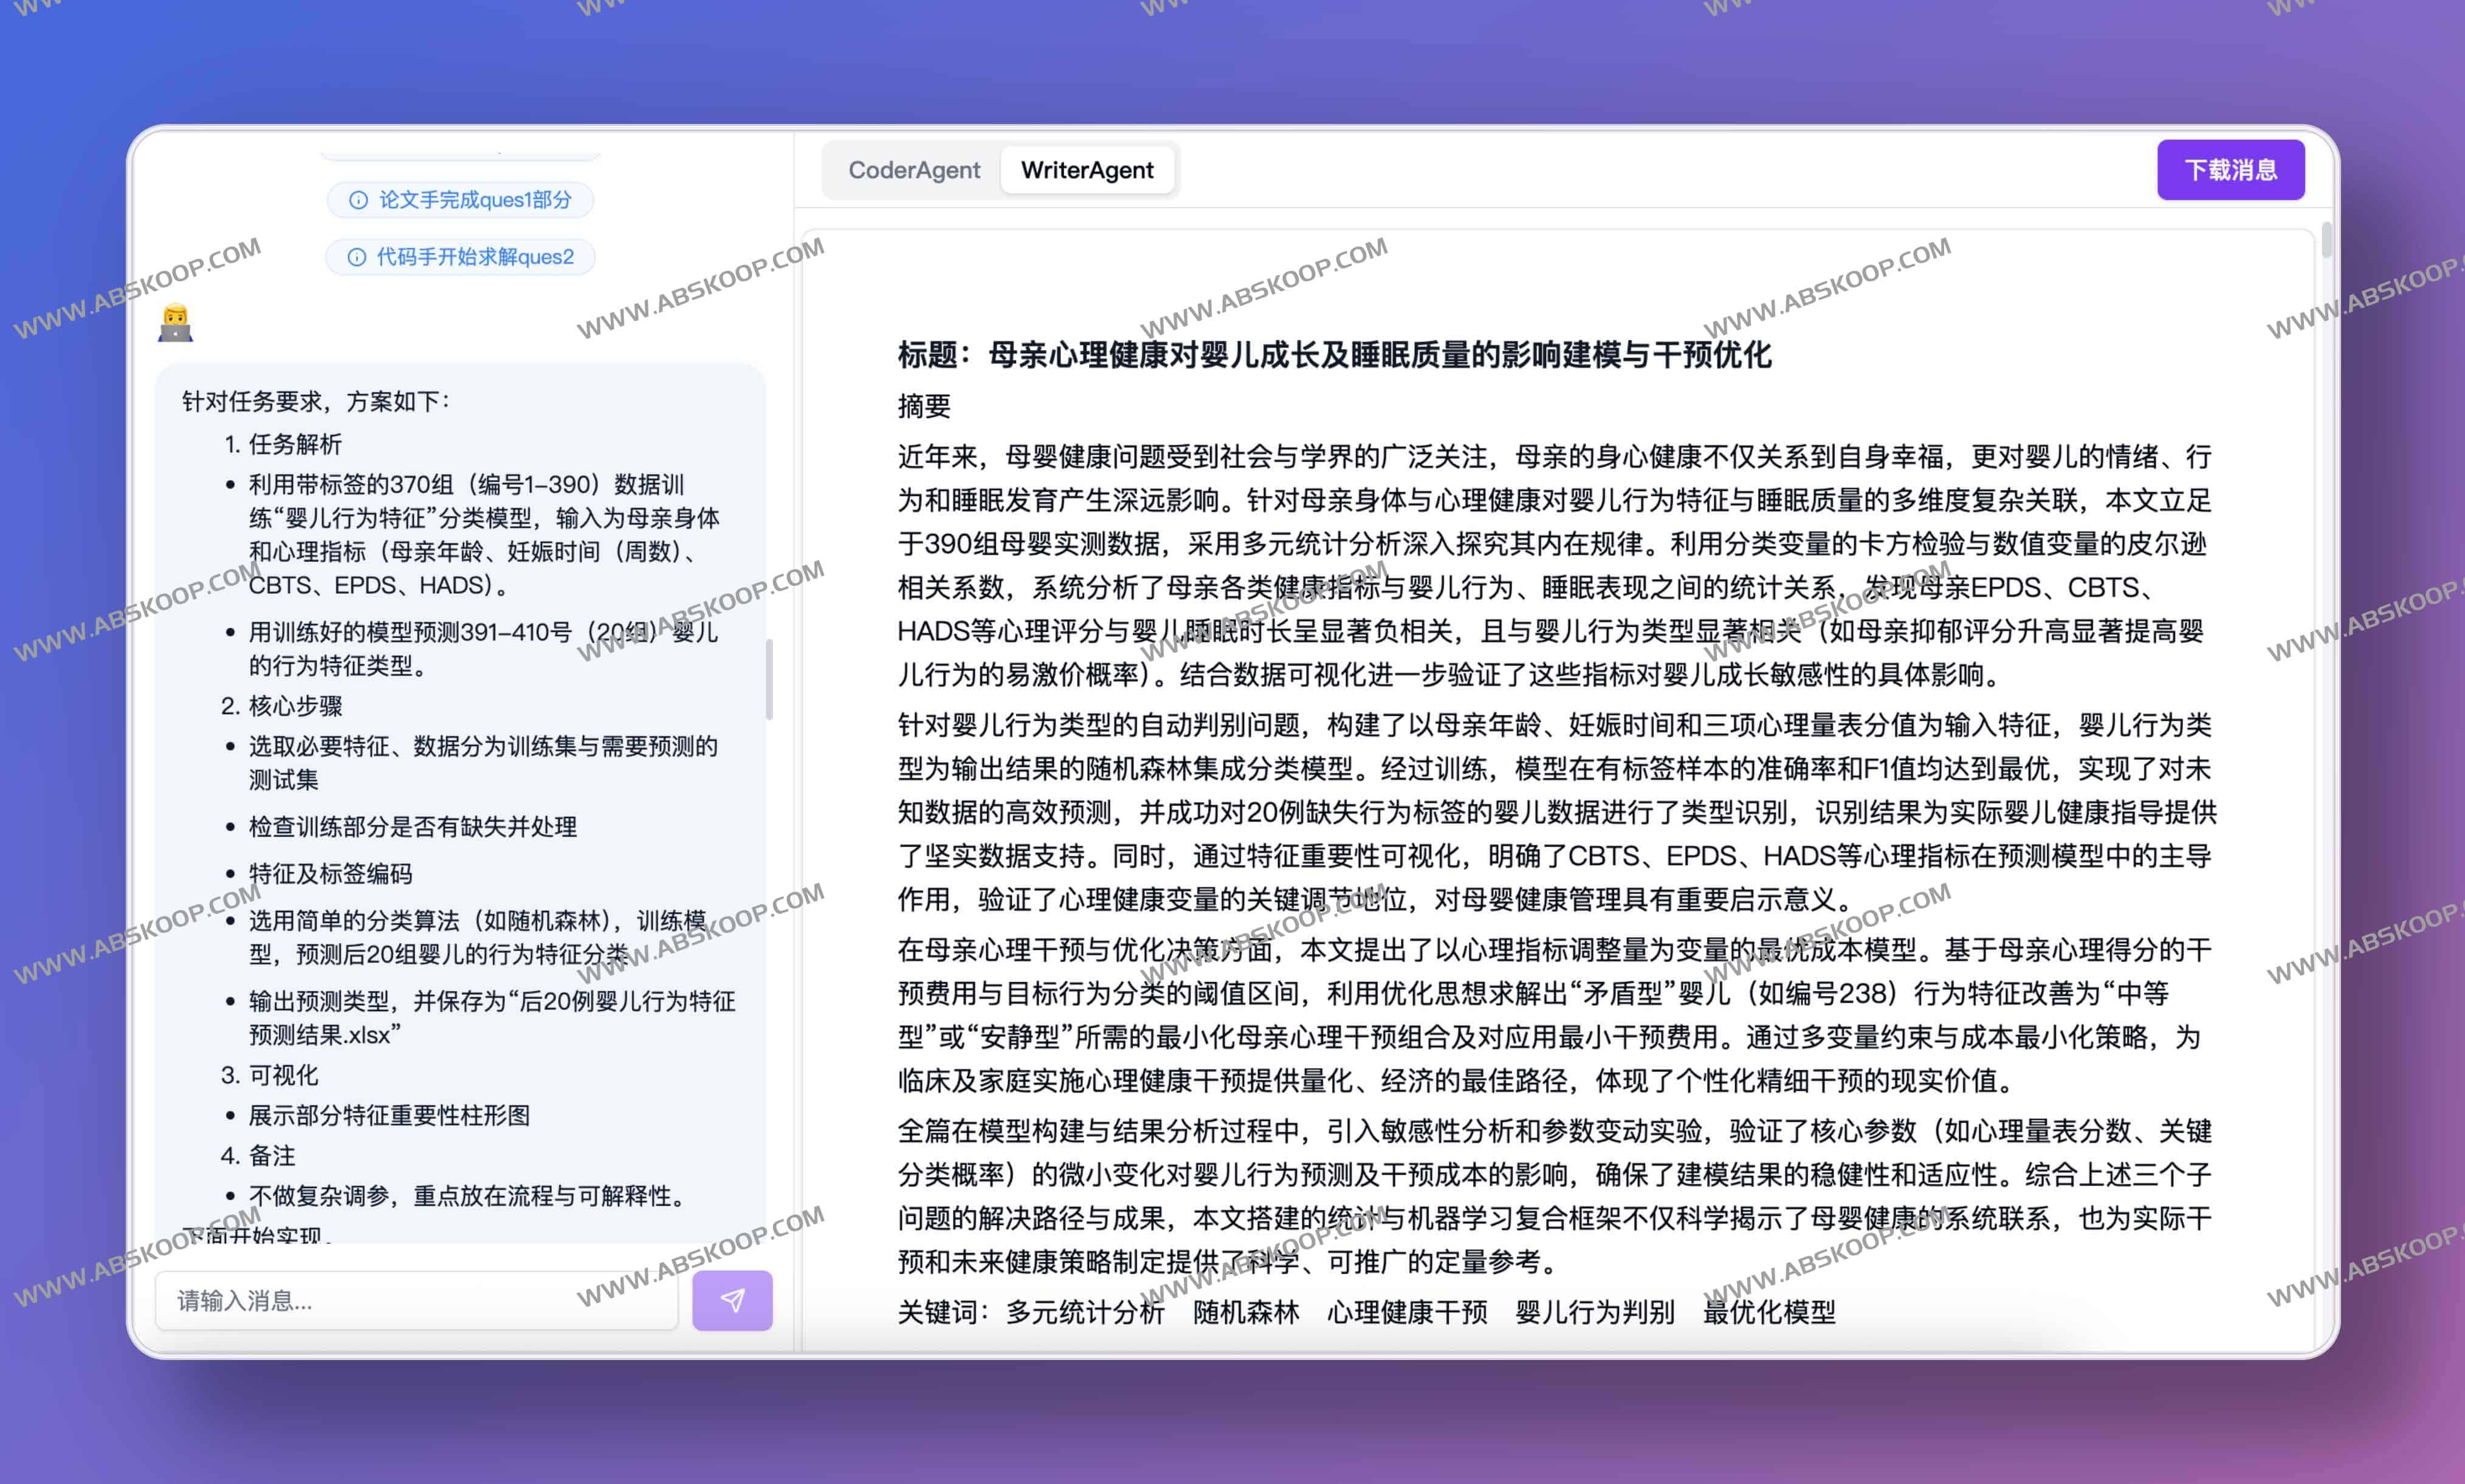The image size is (2465, 1484).
Task: Click the 2. 核心步骤 list item
Action: click(x=282, y=706)
